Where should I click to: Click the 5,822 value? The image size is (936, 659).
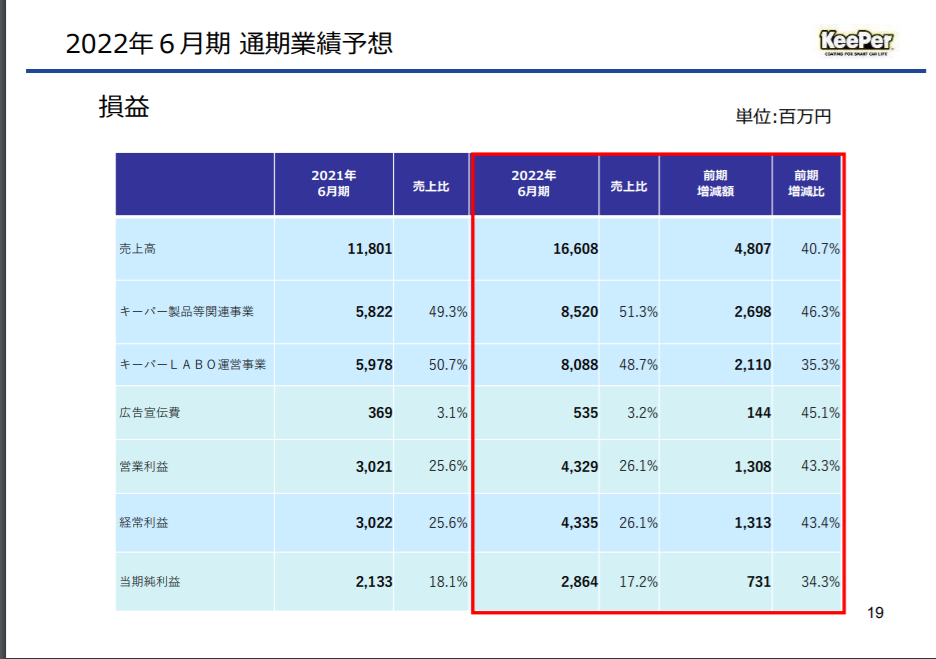tap(374, 312)
